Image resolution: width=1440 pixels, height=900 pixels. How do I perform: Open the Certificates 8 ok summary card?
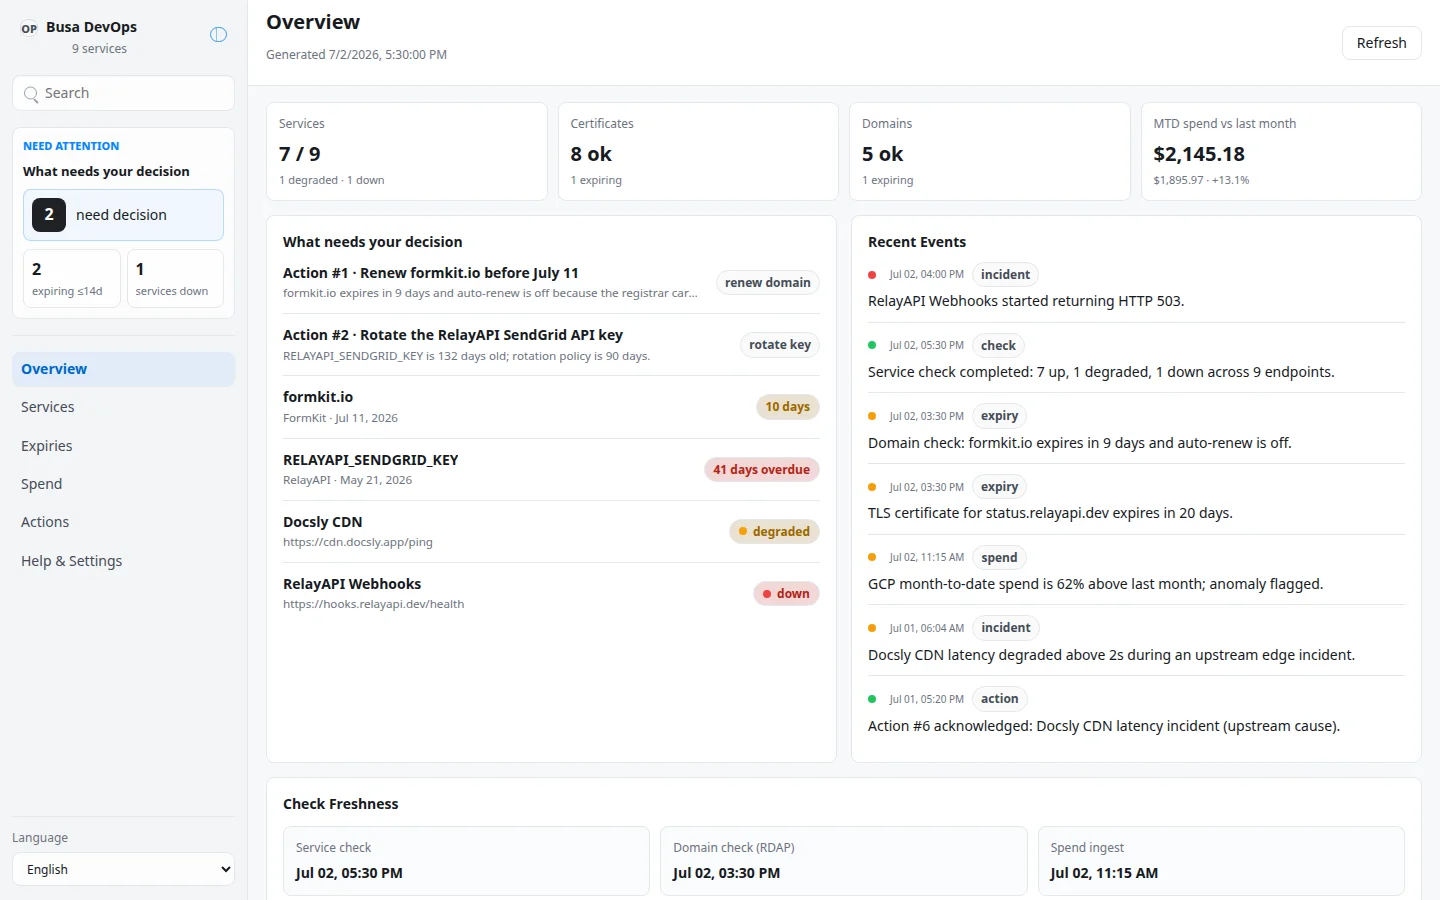(698, 152)
